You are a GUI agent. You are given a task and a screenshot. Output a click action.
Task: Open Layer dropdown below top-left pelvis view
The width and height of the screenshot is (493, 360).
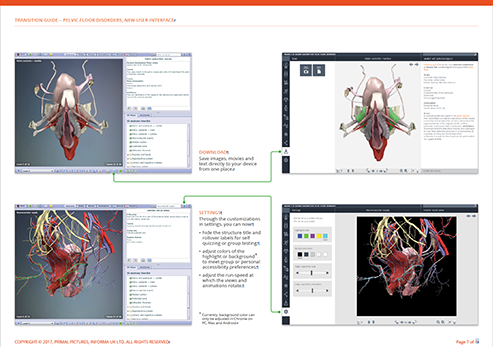click(x=38, y=171)
